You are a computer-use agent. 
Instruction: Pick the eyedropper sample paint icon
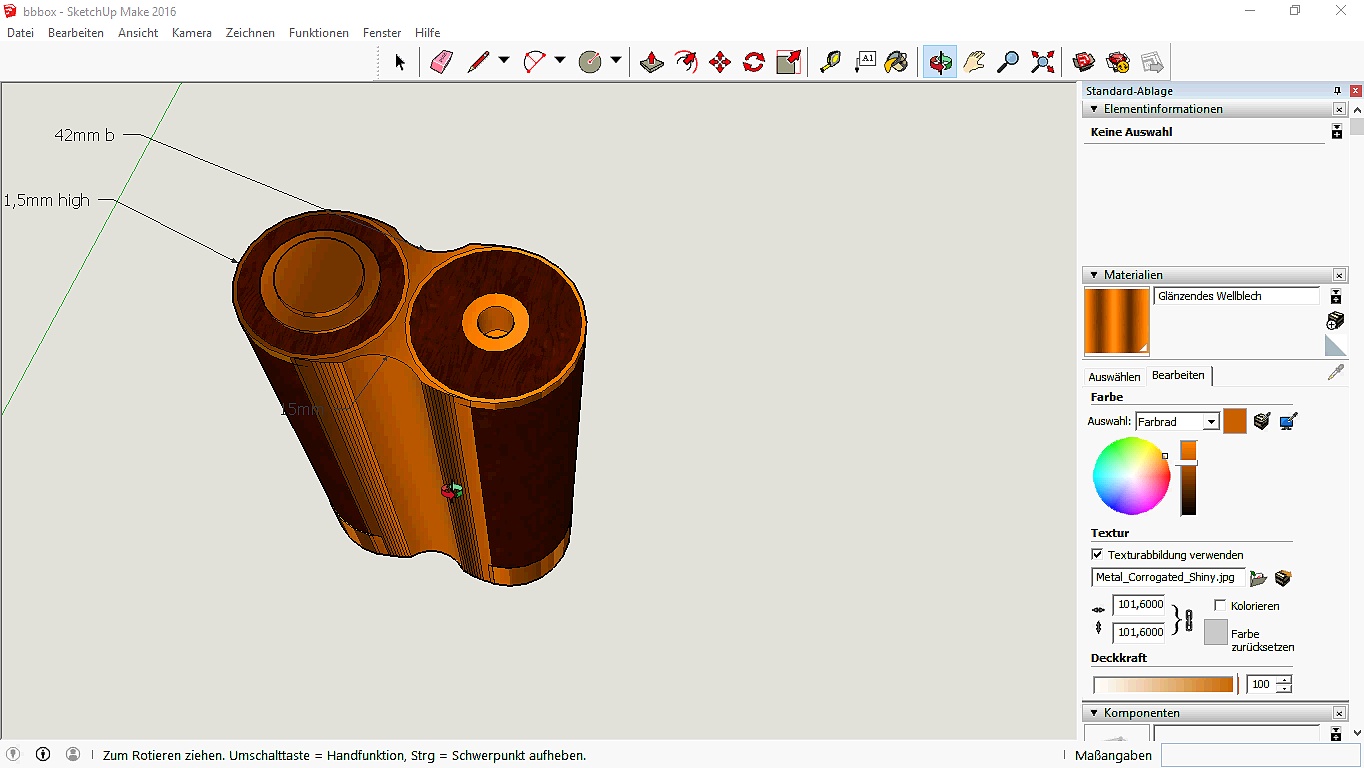click(x=1335, y=372)
